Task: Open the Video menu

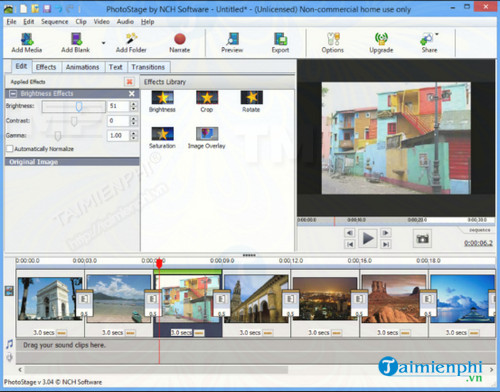Action: click(102, 22)
